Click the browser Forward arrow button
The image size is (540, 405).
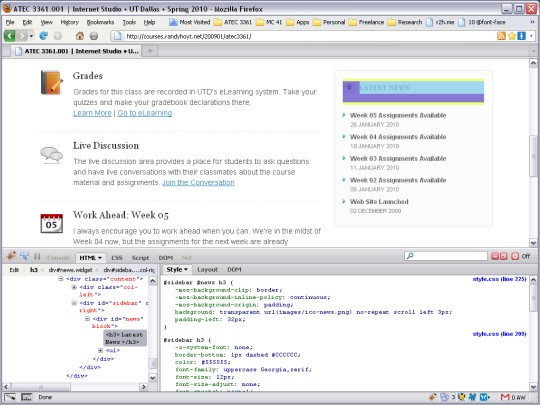coord(21,35)
